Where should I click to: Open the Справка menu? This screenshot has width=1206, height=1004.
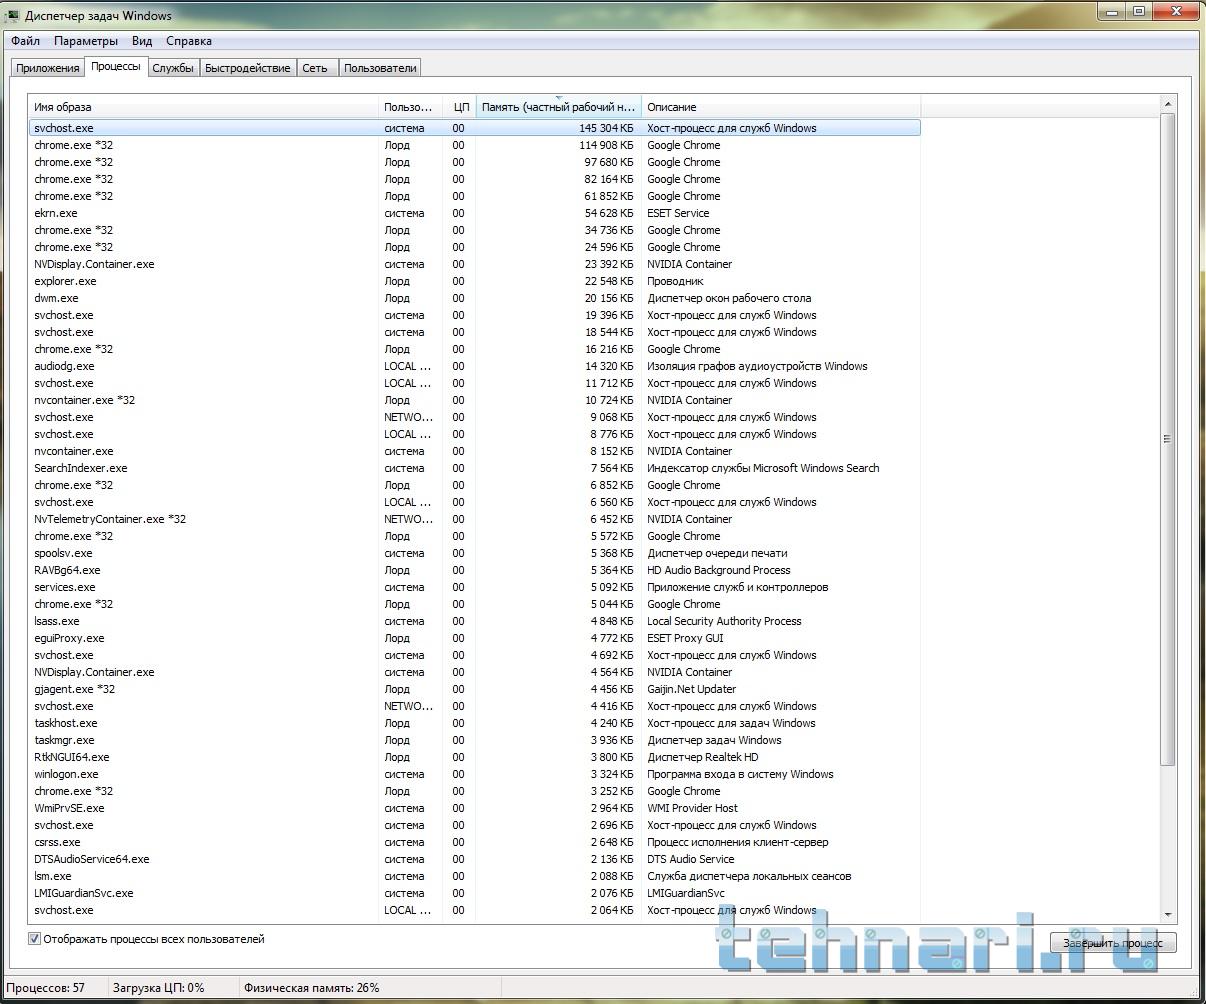click(189, 41)
